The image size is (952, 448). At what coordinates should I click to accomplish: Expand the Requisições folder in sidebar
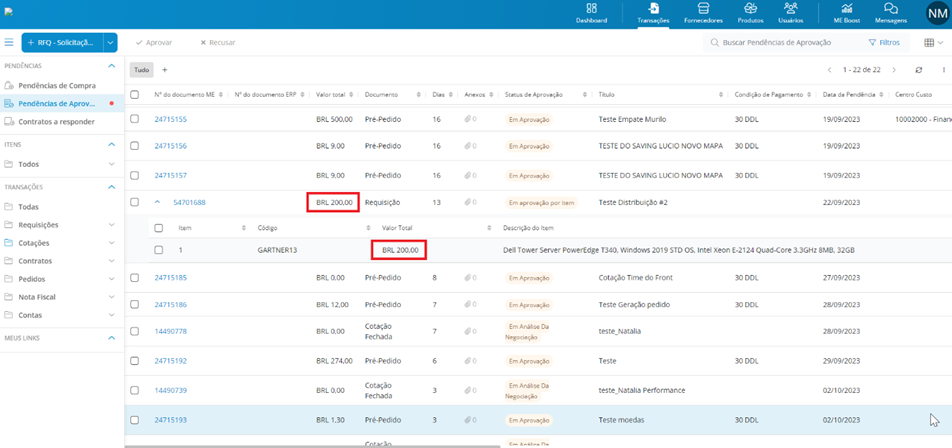click(x=111, y=225)
